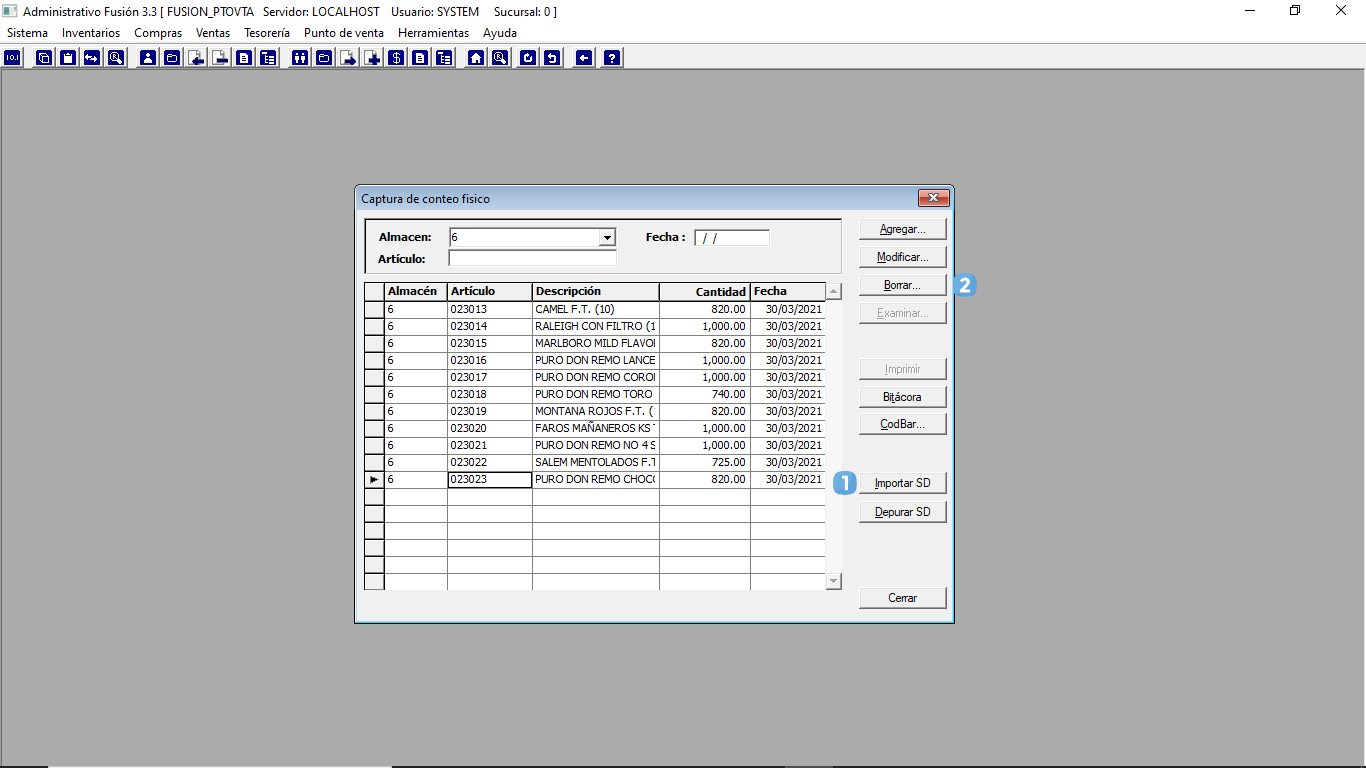
Task: Click the list icon left of the house icon
Action: click(x=444, y=58)
